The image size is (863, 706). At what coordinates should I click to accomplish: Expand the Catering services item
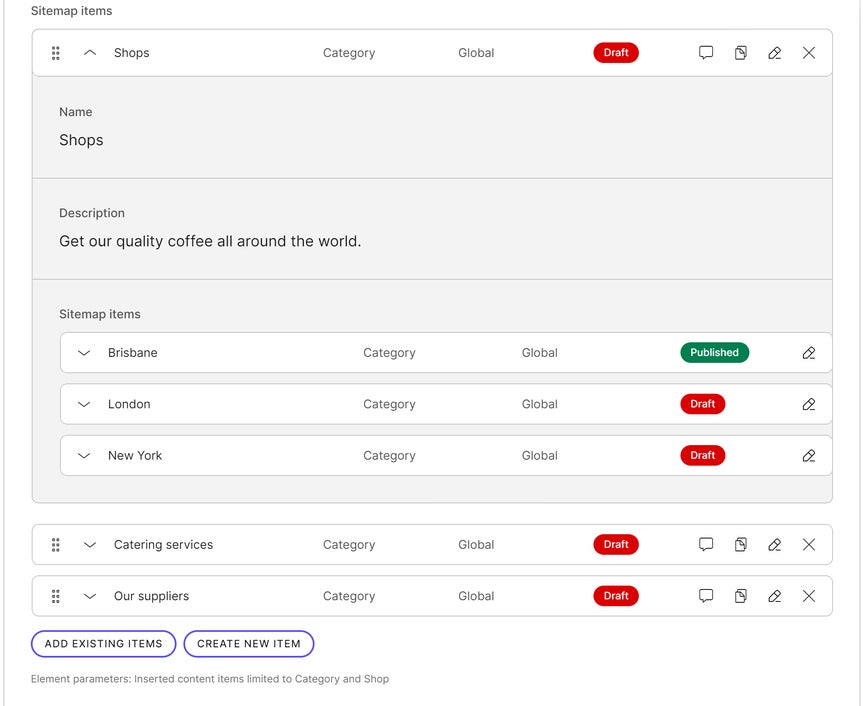[90, 545]
